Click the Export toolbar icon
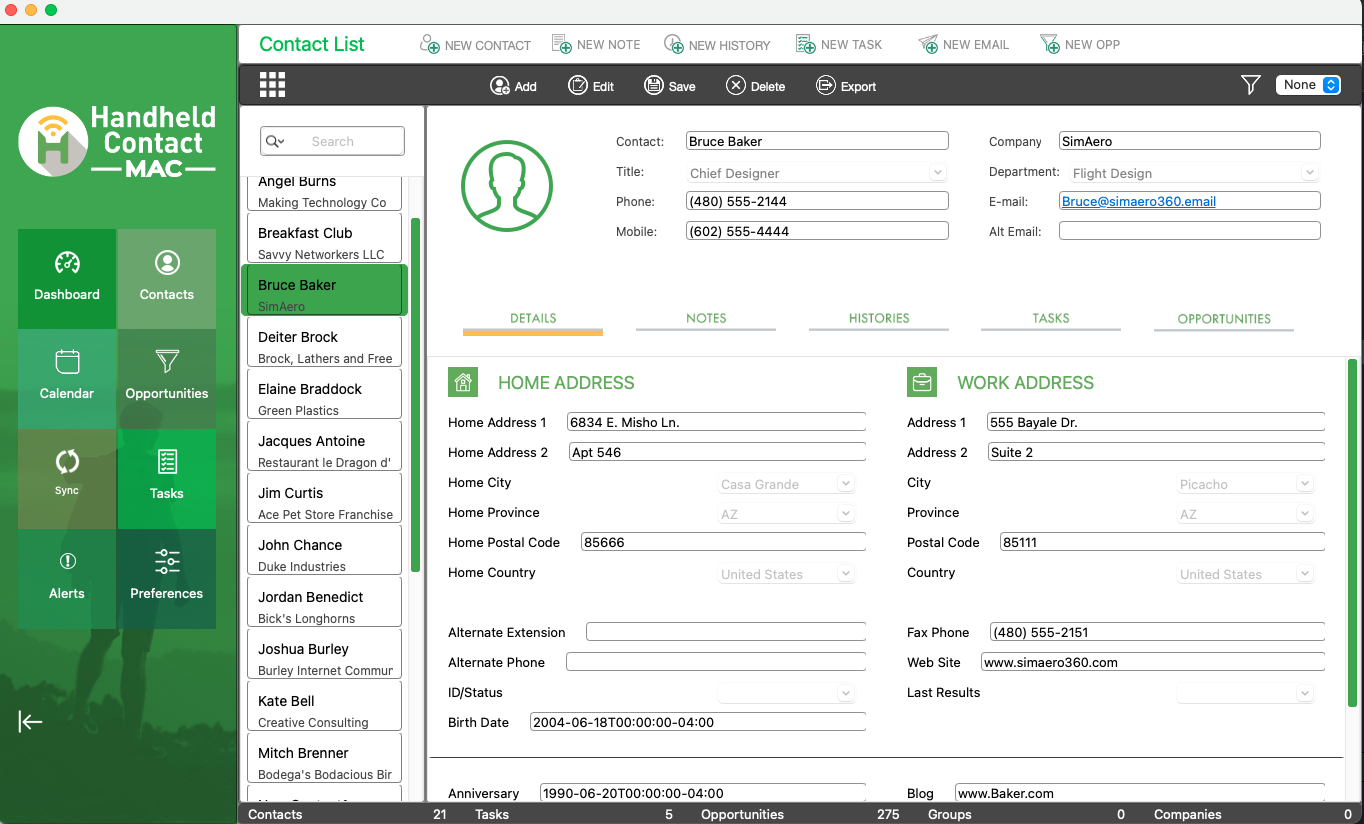Viewport: 1364px width, 824px height. click(x=826, y=86)
